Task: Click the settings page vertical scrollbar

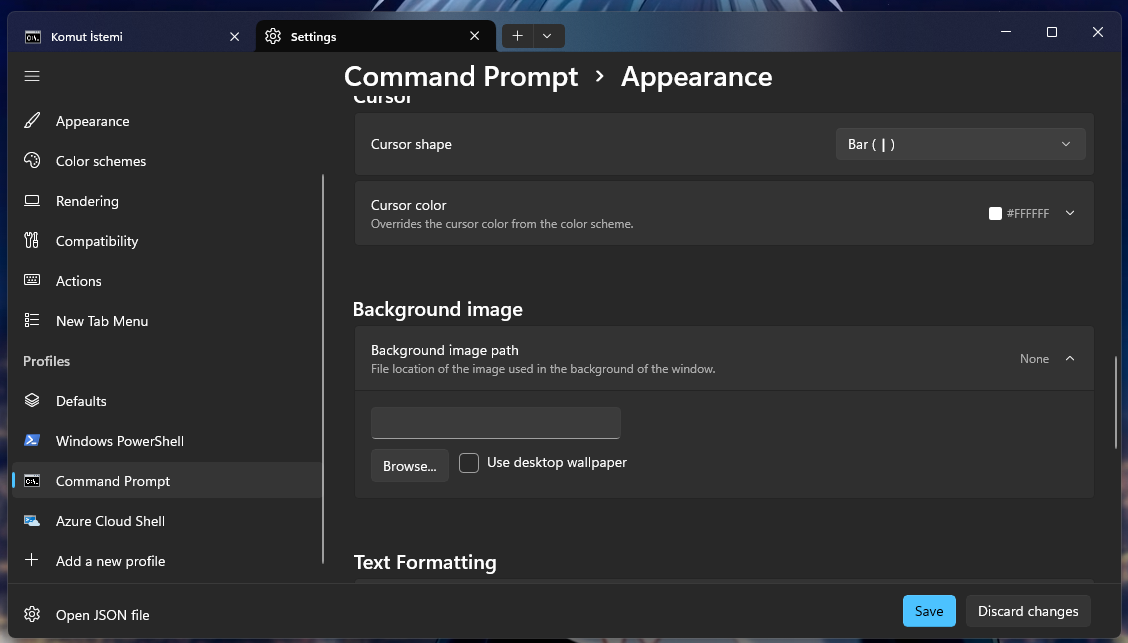Action: [1116, 403]
